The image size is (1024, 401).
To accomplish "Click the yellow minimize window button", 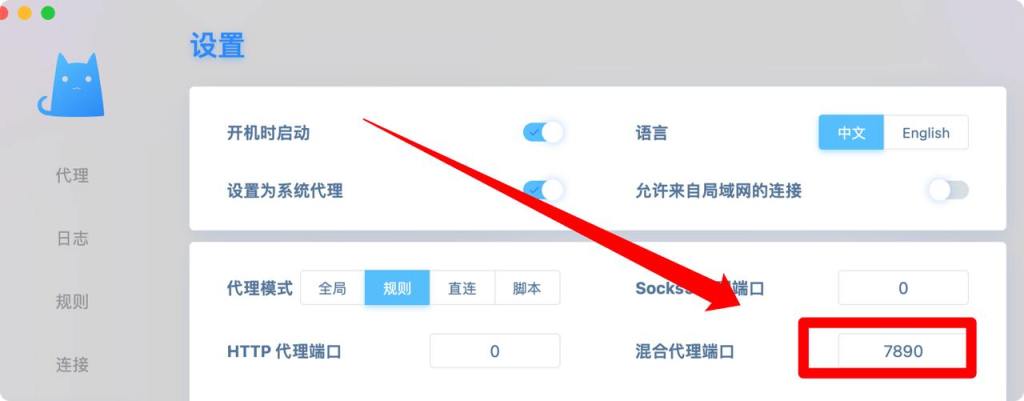I will click(x=25, y=13).
